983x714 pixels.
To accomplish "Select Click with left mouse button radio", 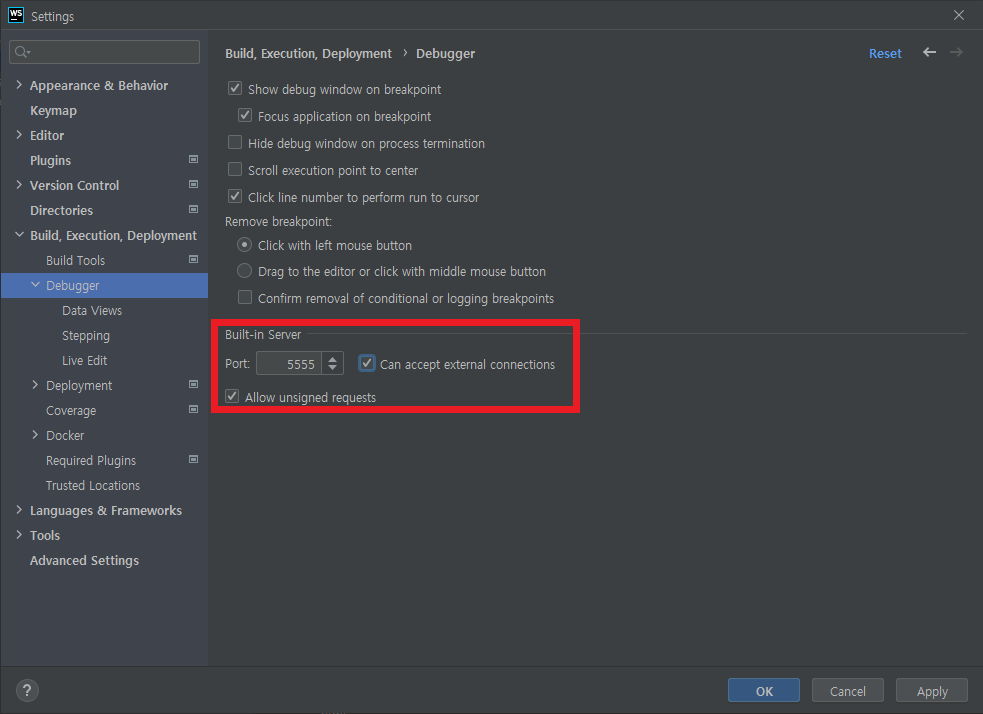I will (244, 244).
